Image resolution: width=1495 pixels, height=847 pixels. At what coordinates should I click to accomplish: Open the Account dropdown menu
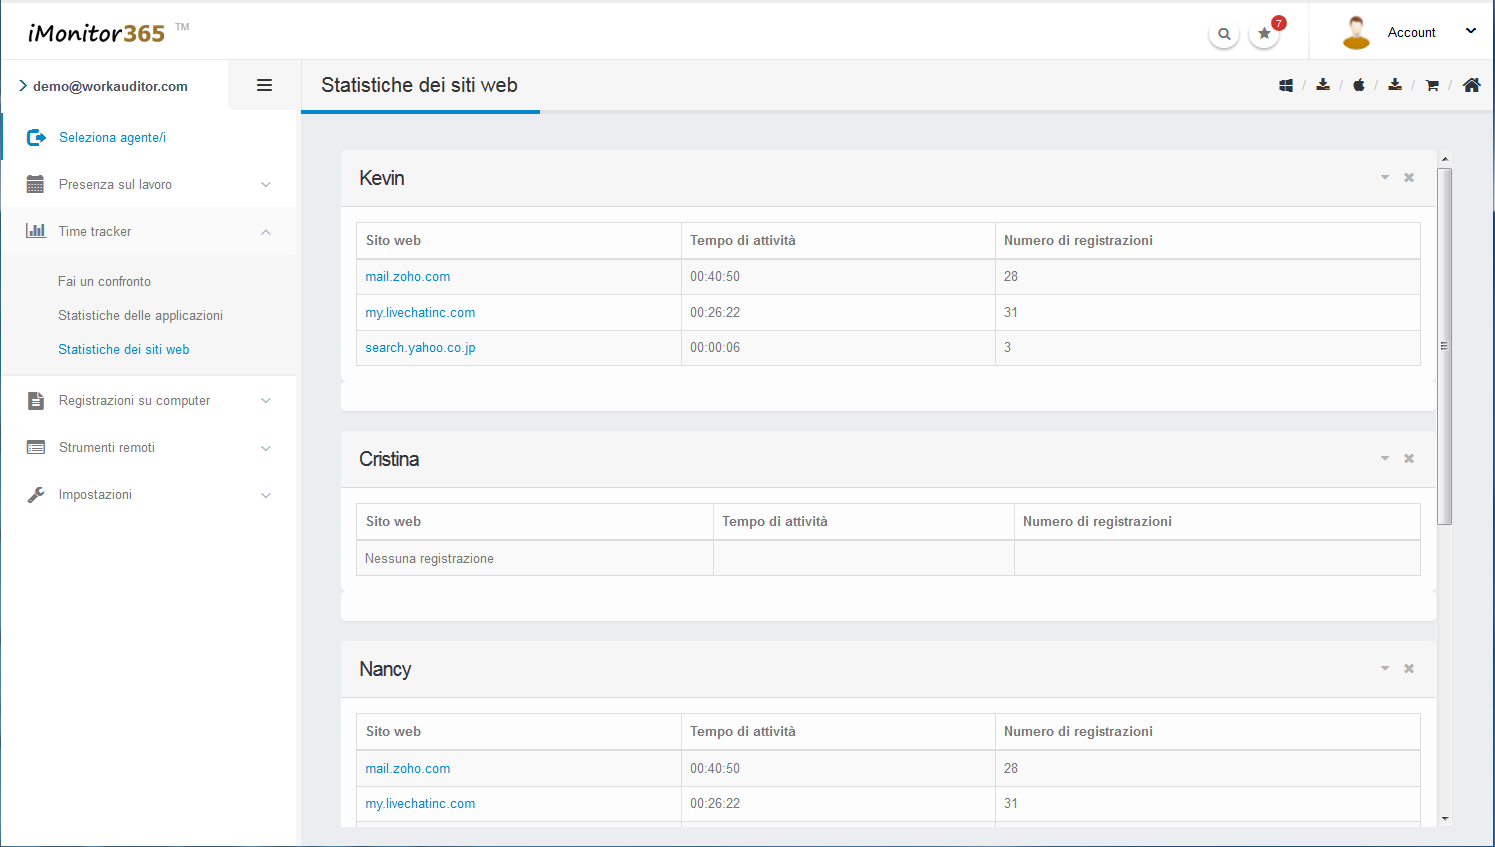(1412, 33)
